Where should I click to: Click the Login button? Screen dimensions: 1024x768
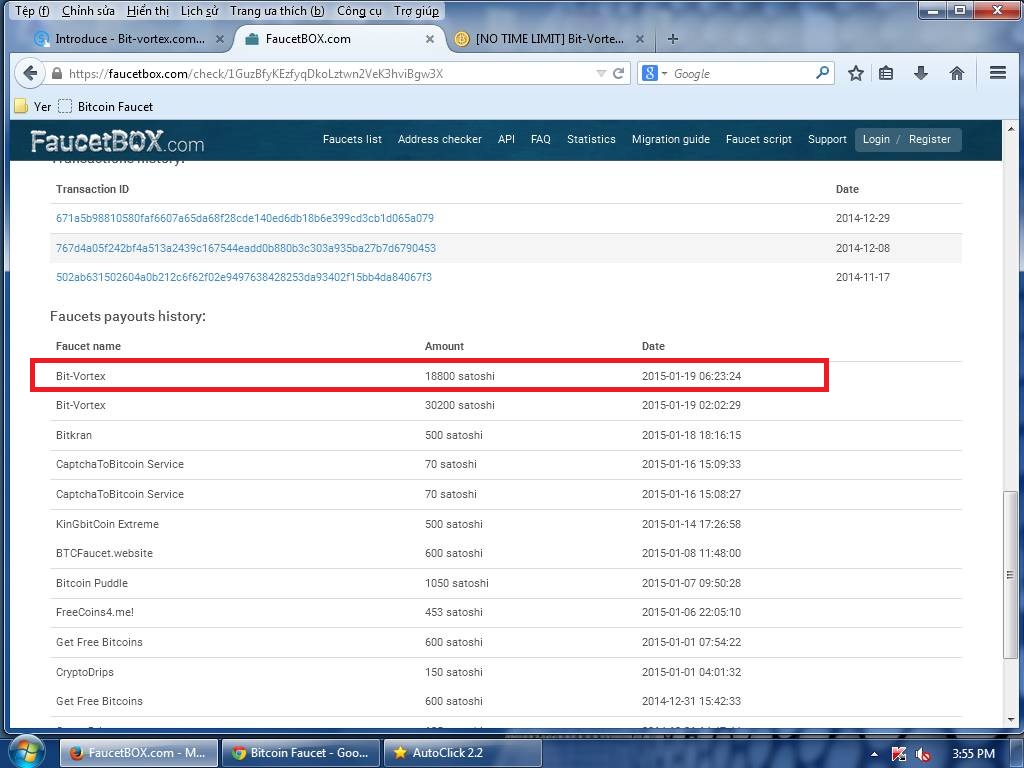(876, 139)
